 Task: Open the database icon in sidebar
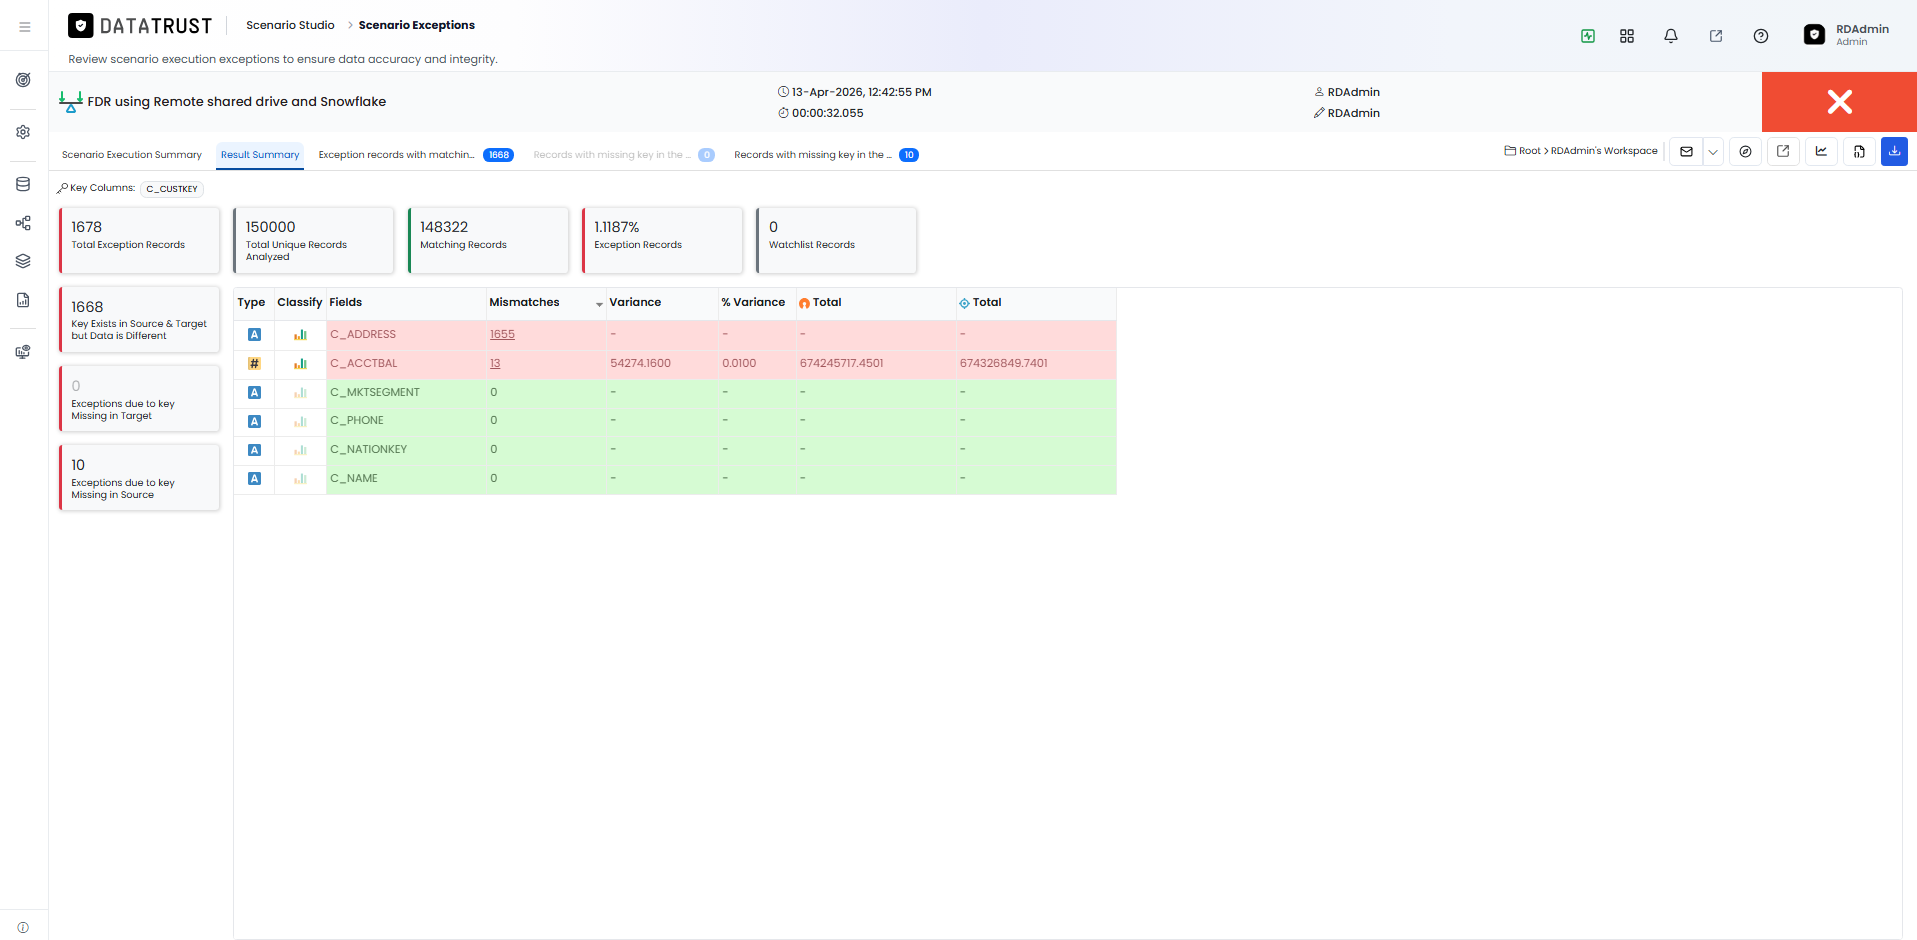(23, 184)
